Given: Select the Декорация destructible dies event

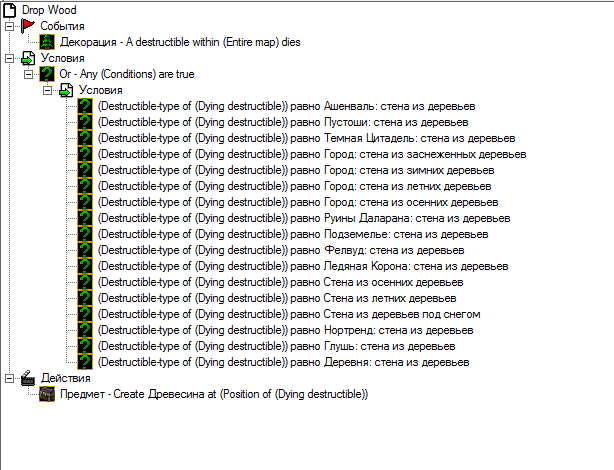Looking at the screenshot, I should pyautogui.click(x=180, y=42).
